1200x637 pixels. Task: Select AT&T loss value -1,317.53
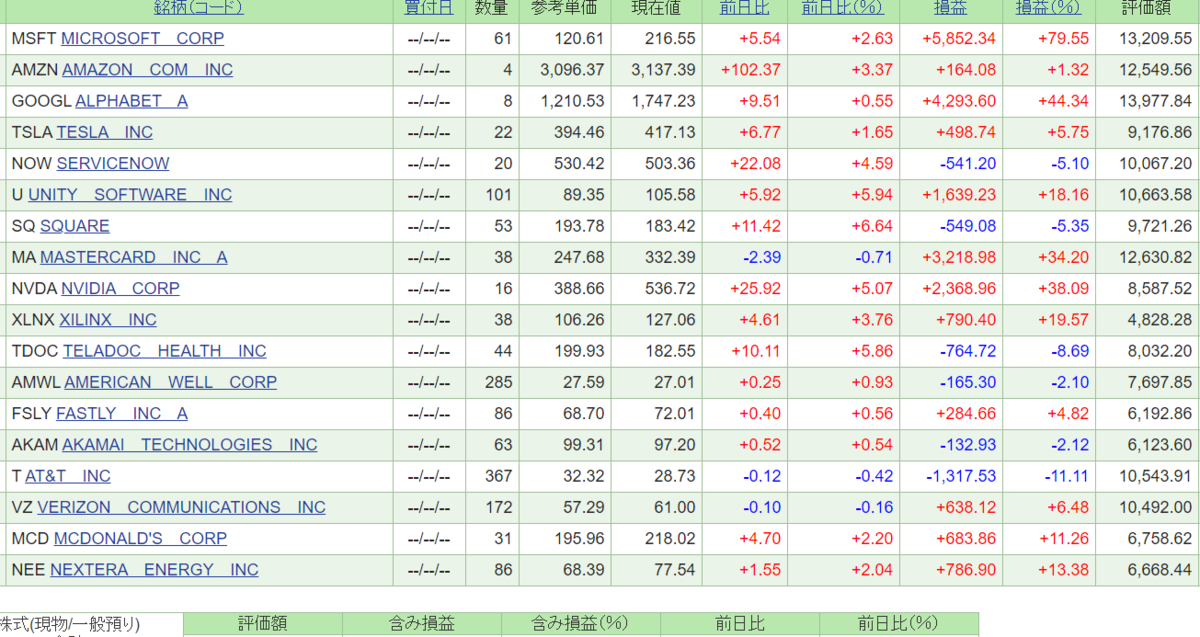(x=960, y=476)
